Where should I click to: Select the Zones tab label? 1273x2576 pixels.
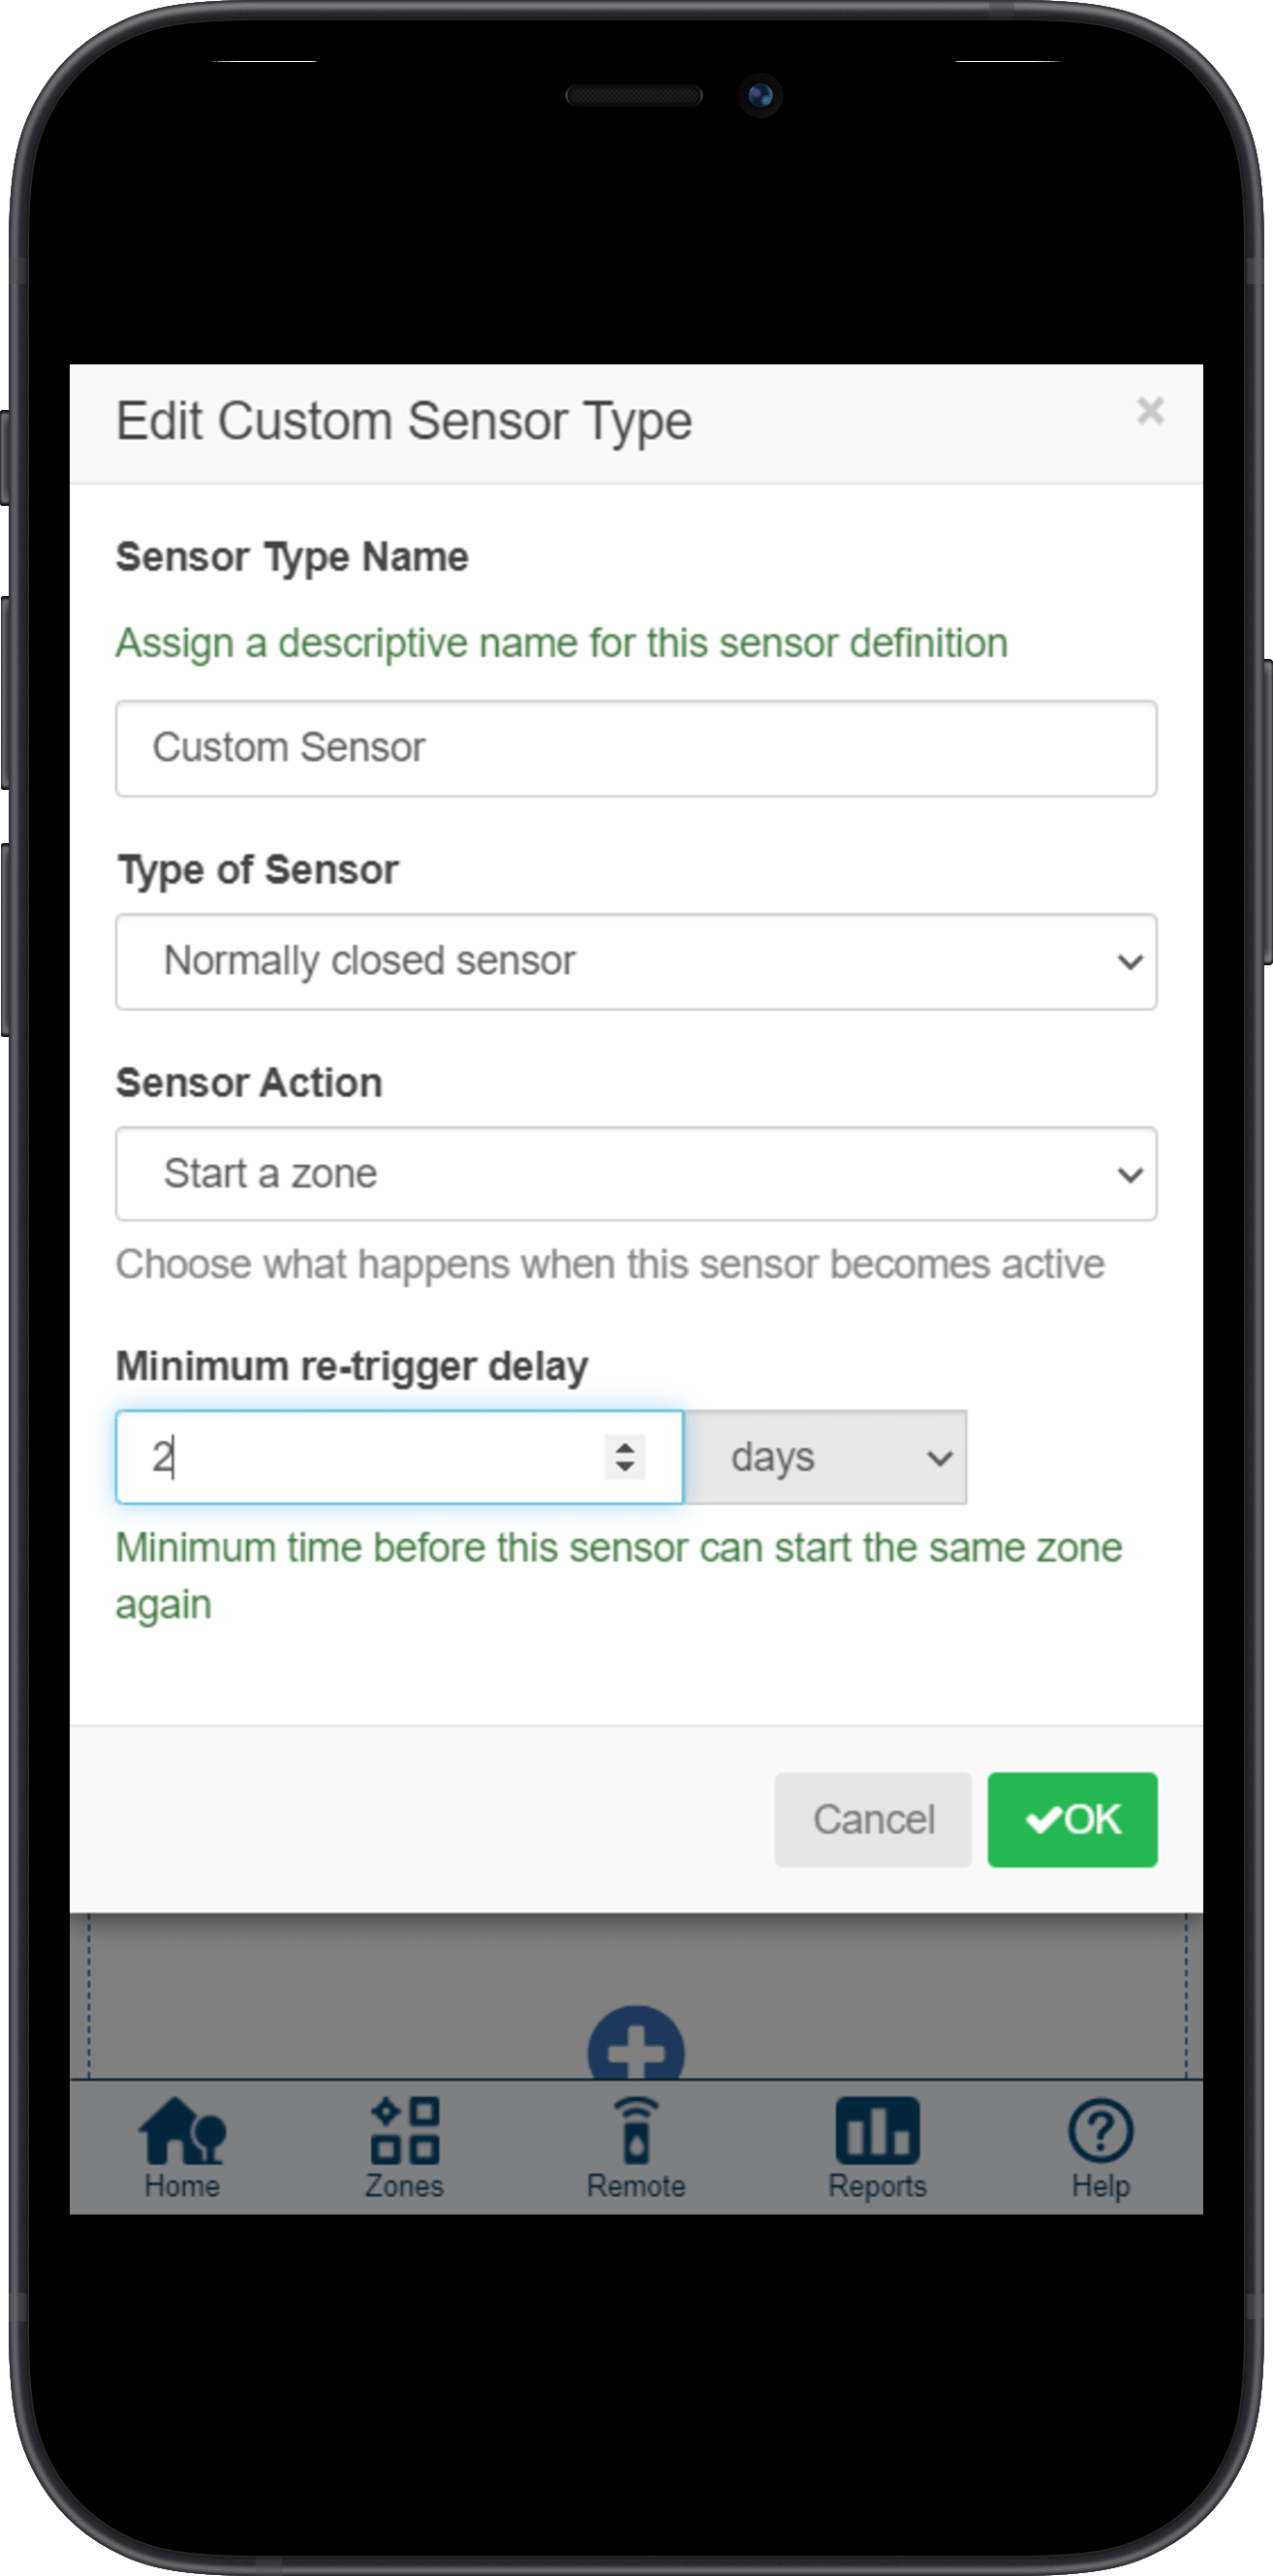pos(404,2186)
